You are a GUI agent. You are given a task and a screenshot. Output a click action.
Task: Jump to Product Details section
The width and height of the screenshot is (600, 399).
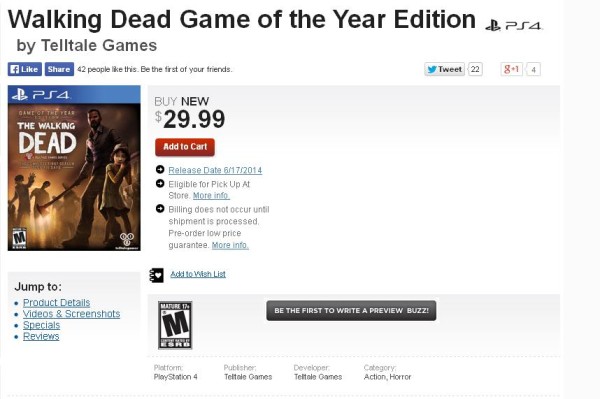[56, 303]
